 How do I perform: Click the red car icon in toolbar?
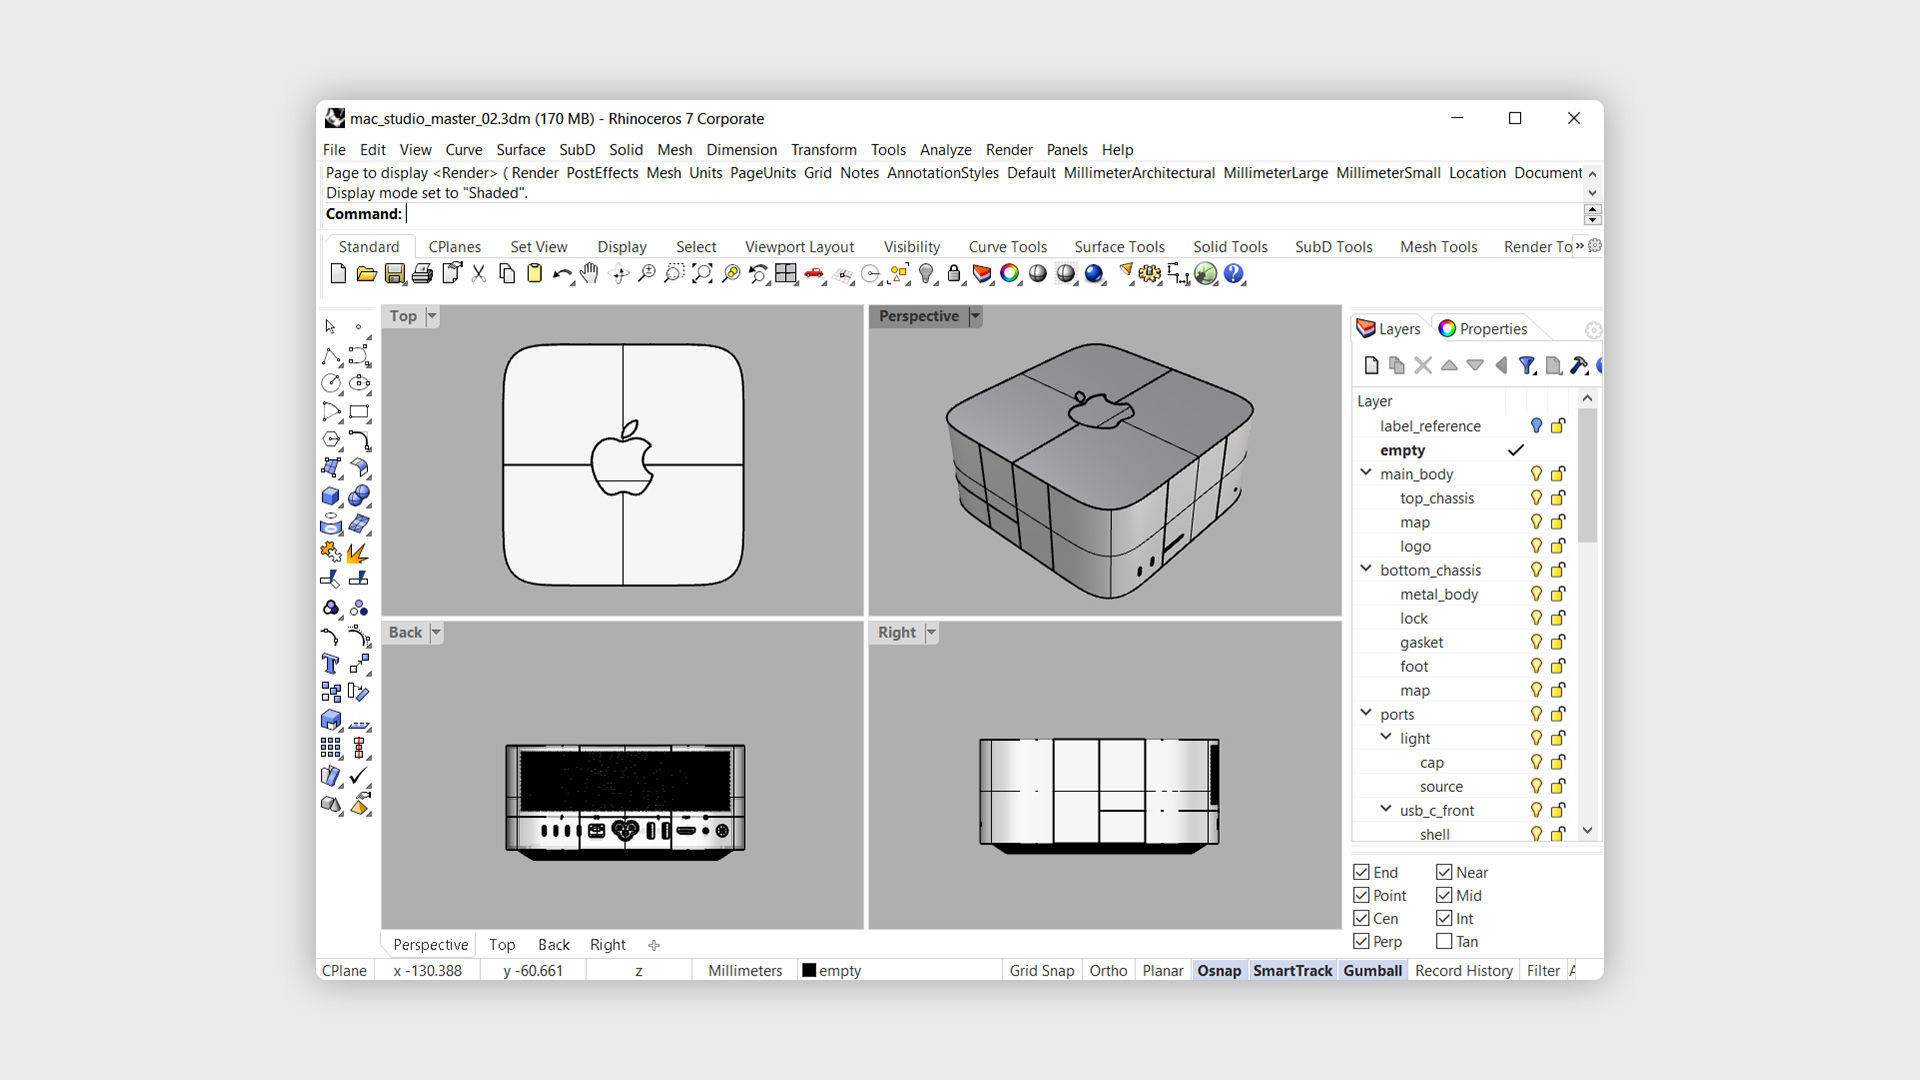click(x=814, y=274)
